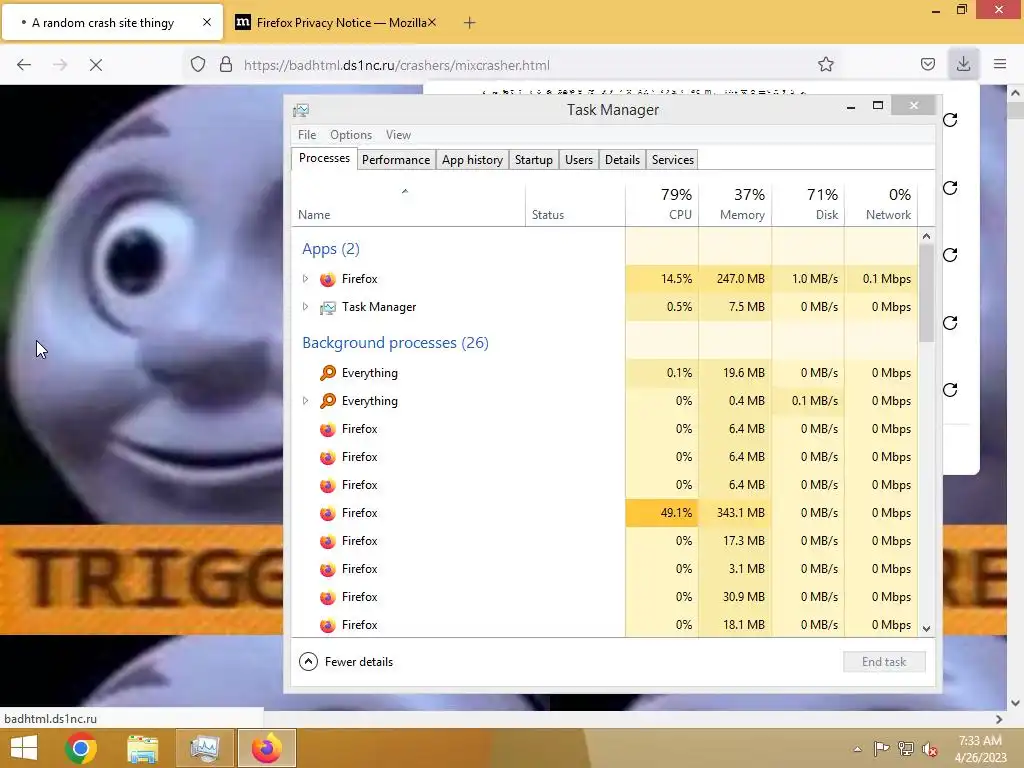Click the Firefox page scroll right arrow
The width and height of the screenshot is (1024, 768).
coord(999,719)
